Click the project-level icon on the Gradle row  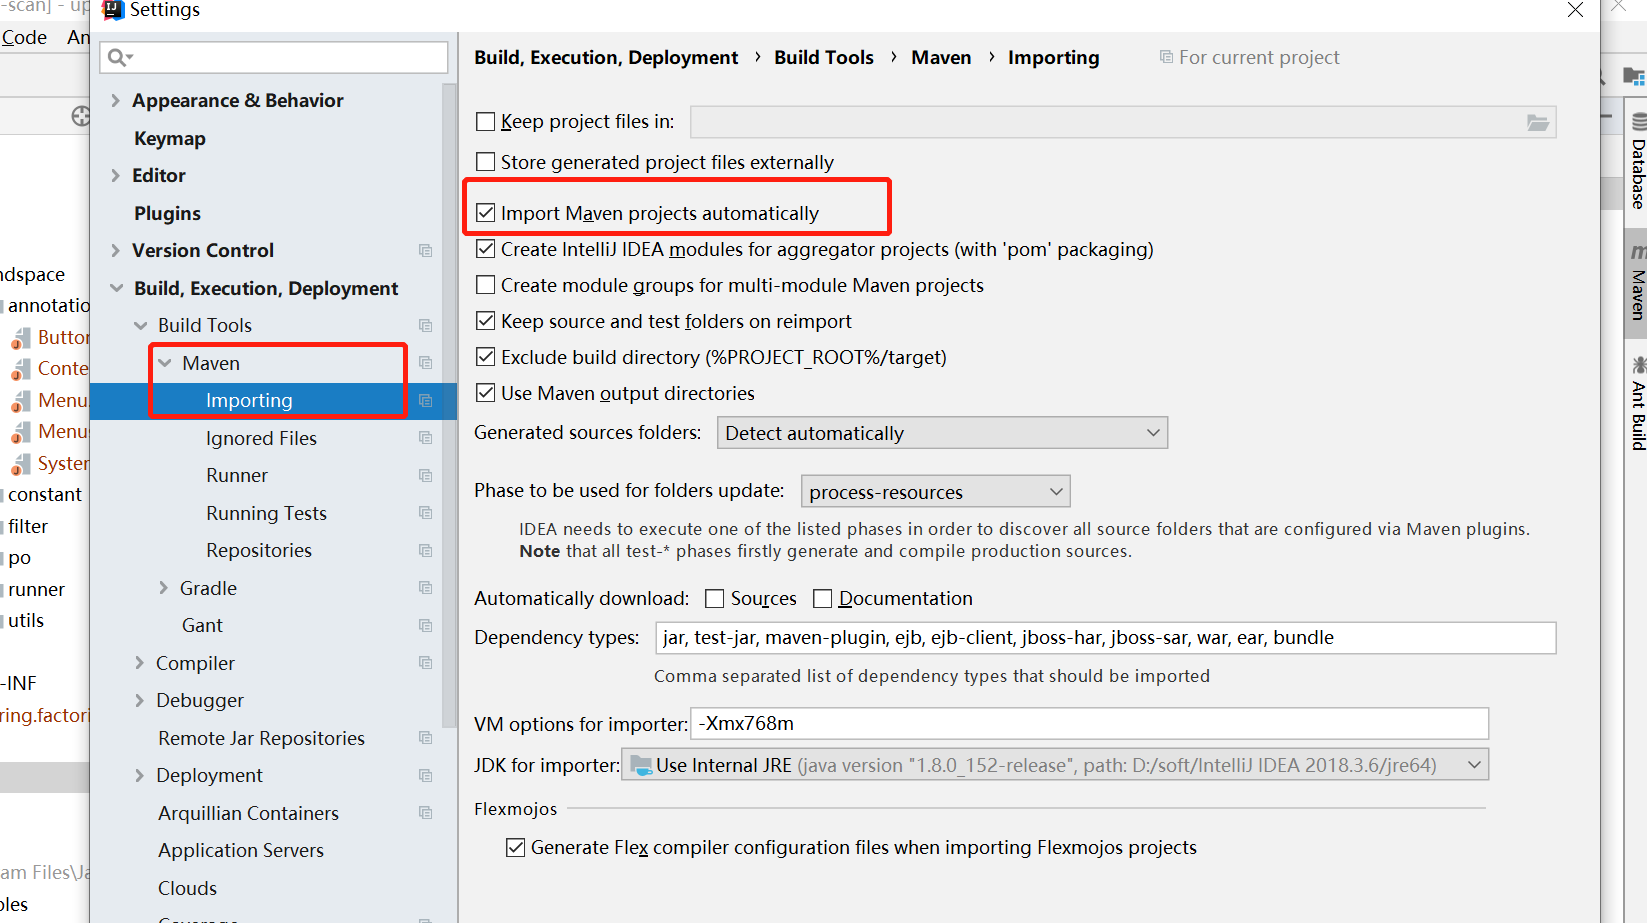[x=425, y=588]
